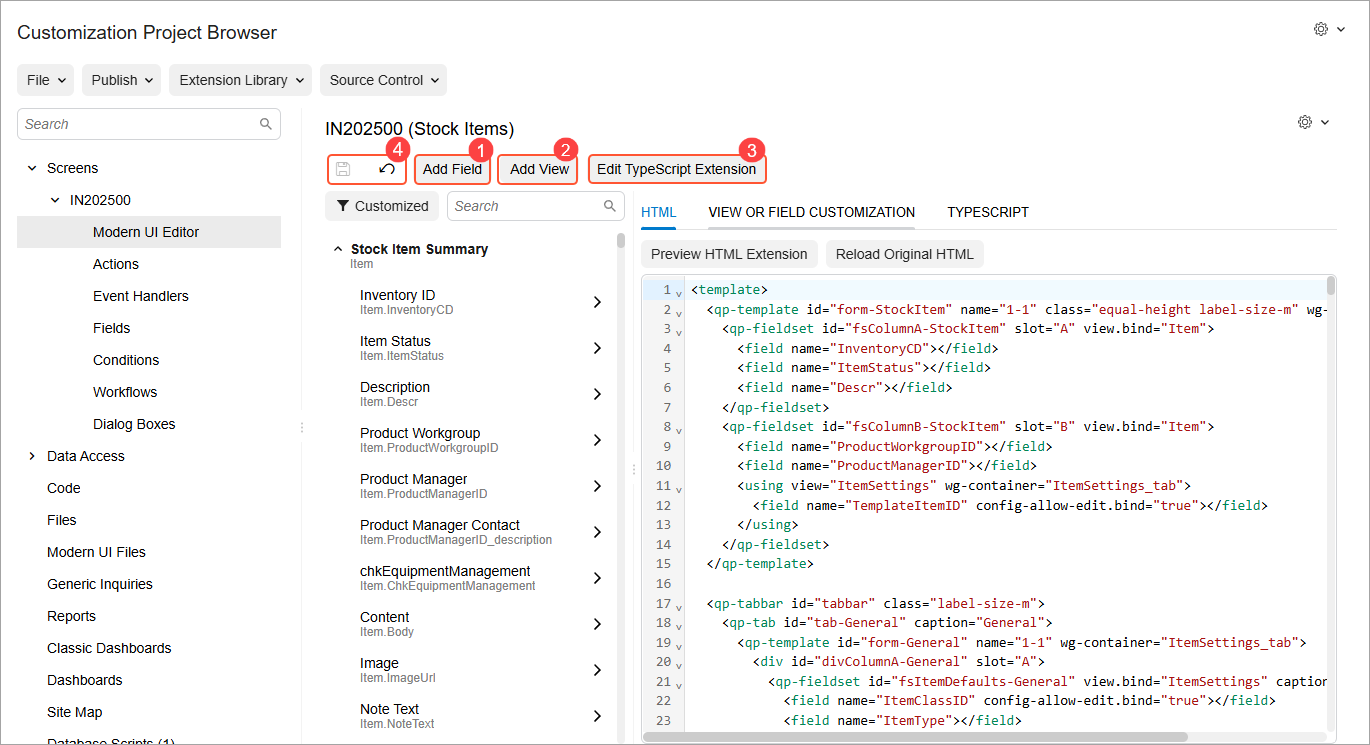The width and height of the screenshot is (1370, 745).
Task: Open Product Workgroup field details arrow
Action: coord(597,440)
